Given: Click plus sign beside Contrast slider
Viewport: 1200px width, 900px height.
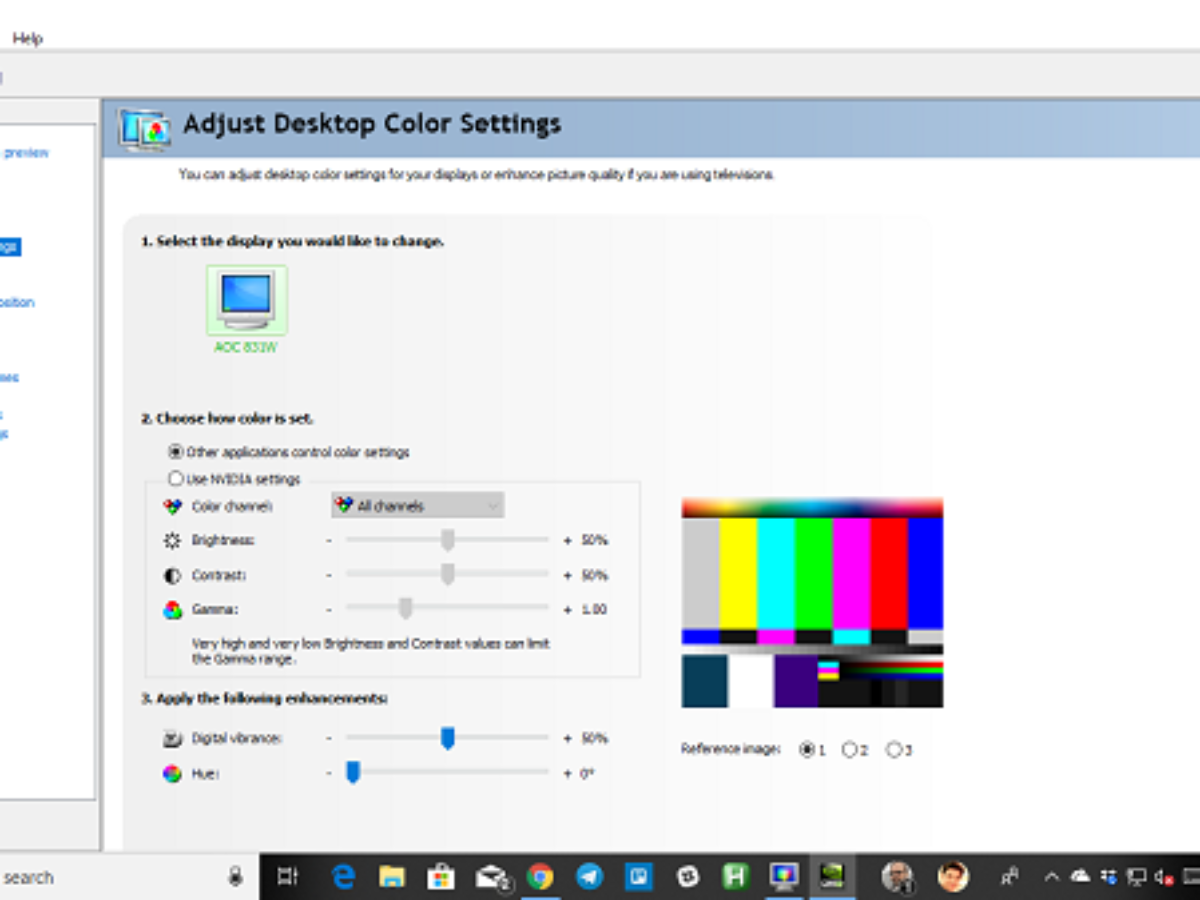Looking at the screenshot, I should click(x=567, y=575).
